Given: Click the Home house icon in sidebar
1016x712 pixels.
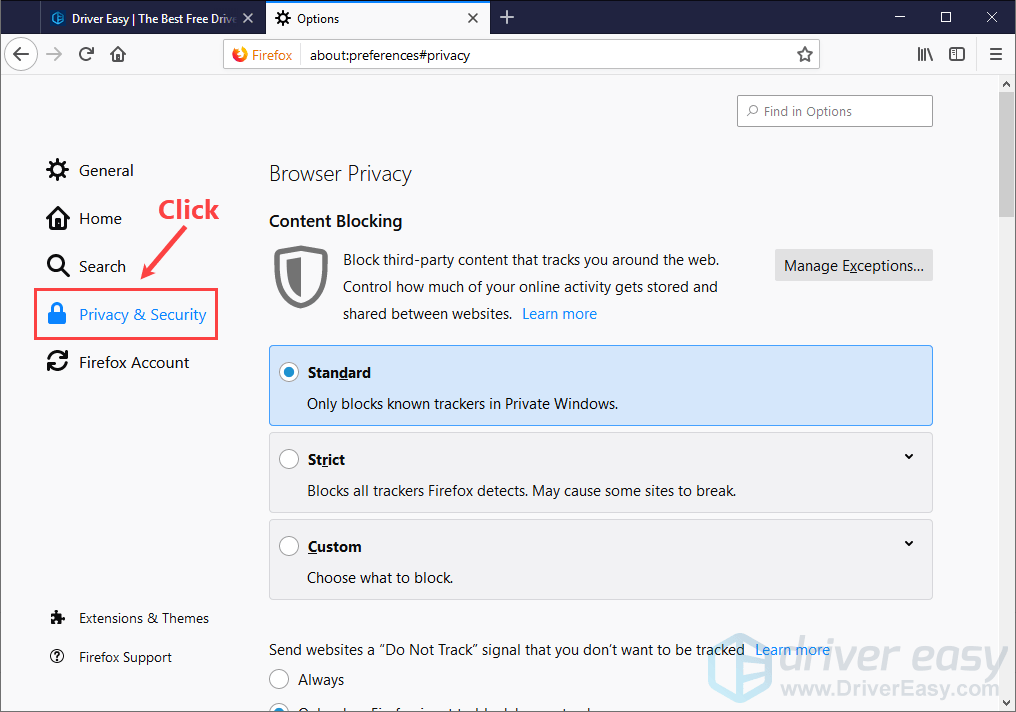Looking at the screenshot, I should pos(57,218).
